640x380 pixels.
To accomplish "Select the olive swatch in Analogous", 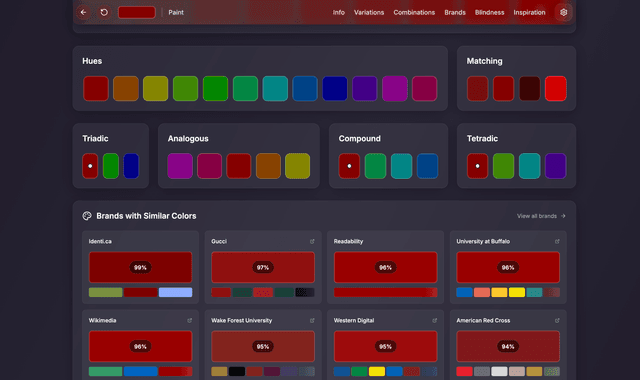I will tap(298, 166).
